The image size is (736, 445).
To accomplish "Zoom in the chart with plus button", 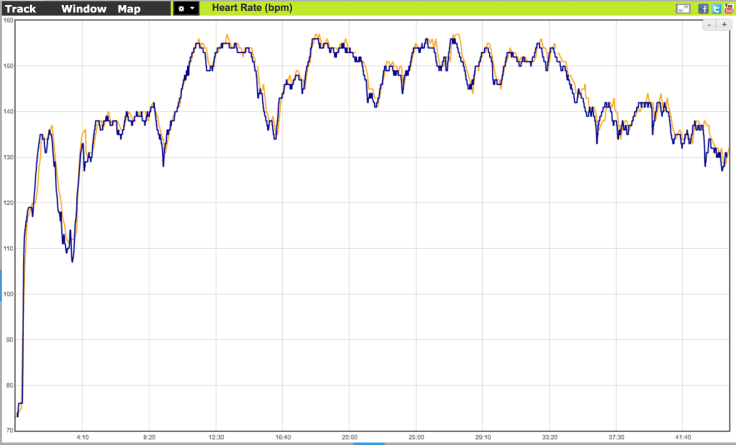I will point(723,24).
